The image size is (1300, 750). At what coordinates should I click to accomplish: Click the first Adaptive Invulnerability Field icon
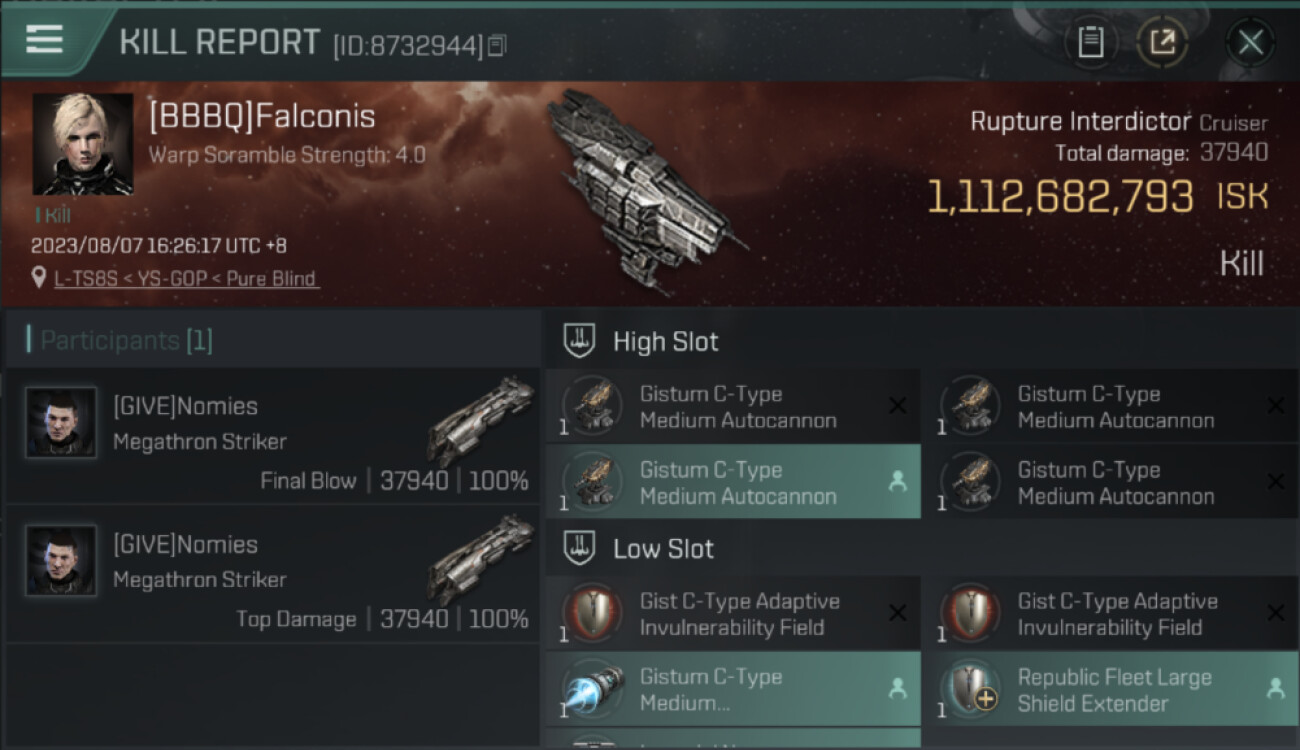tap(592, 614)
